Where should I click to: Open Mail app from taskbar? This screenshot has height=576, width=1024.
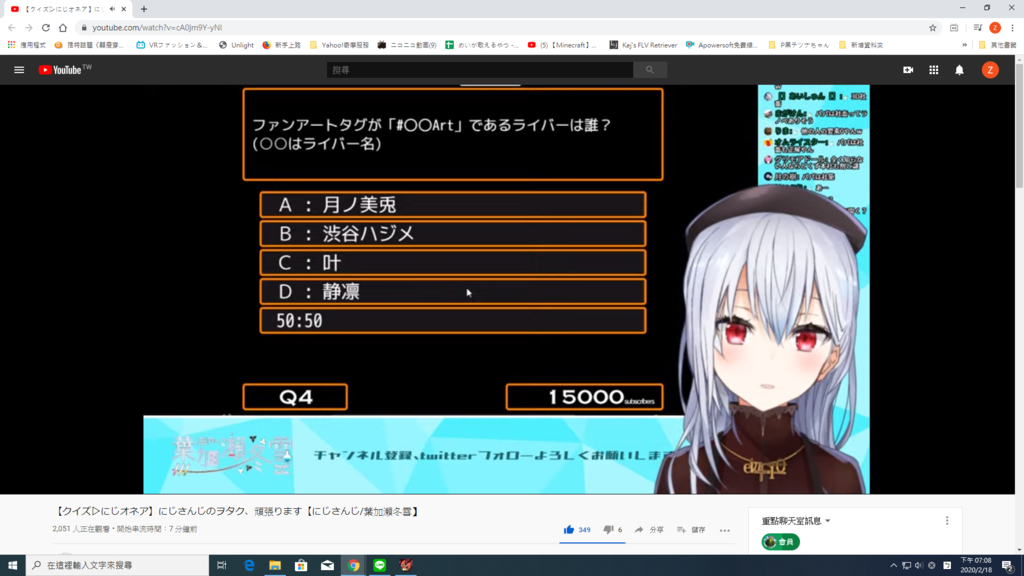(327, 565)
